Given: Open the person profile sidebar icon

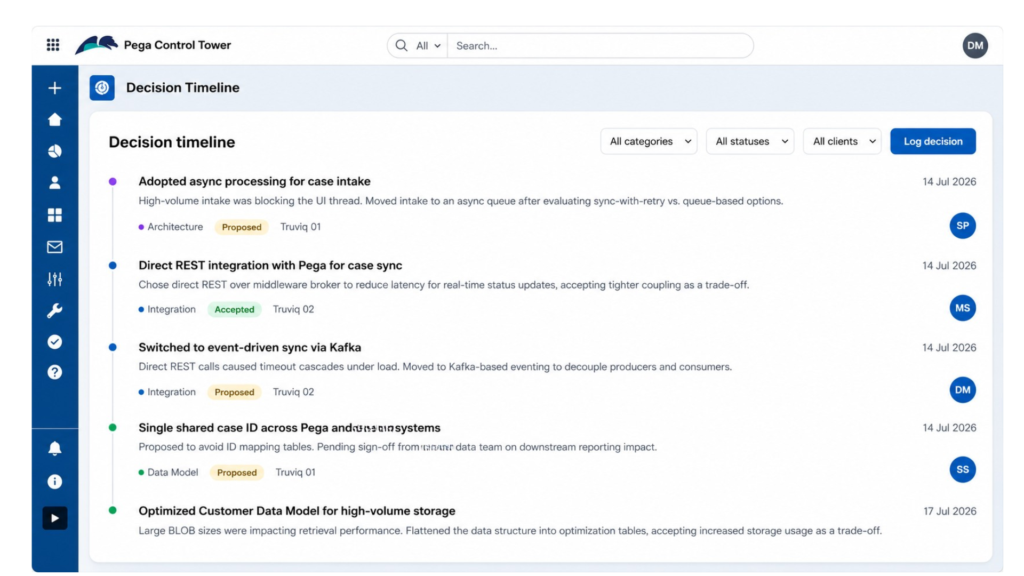Looking at the screenshot, I should [x=55, y=183].
